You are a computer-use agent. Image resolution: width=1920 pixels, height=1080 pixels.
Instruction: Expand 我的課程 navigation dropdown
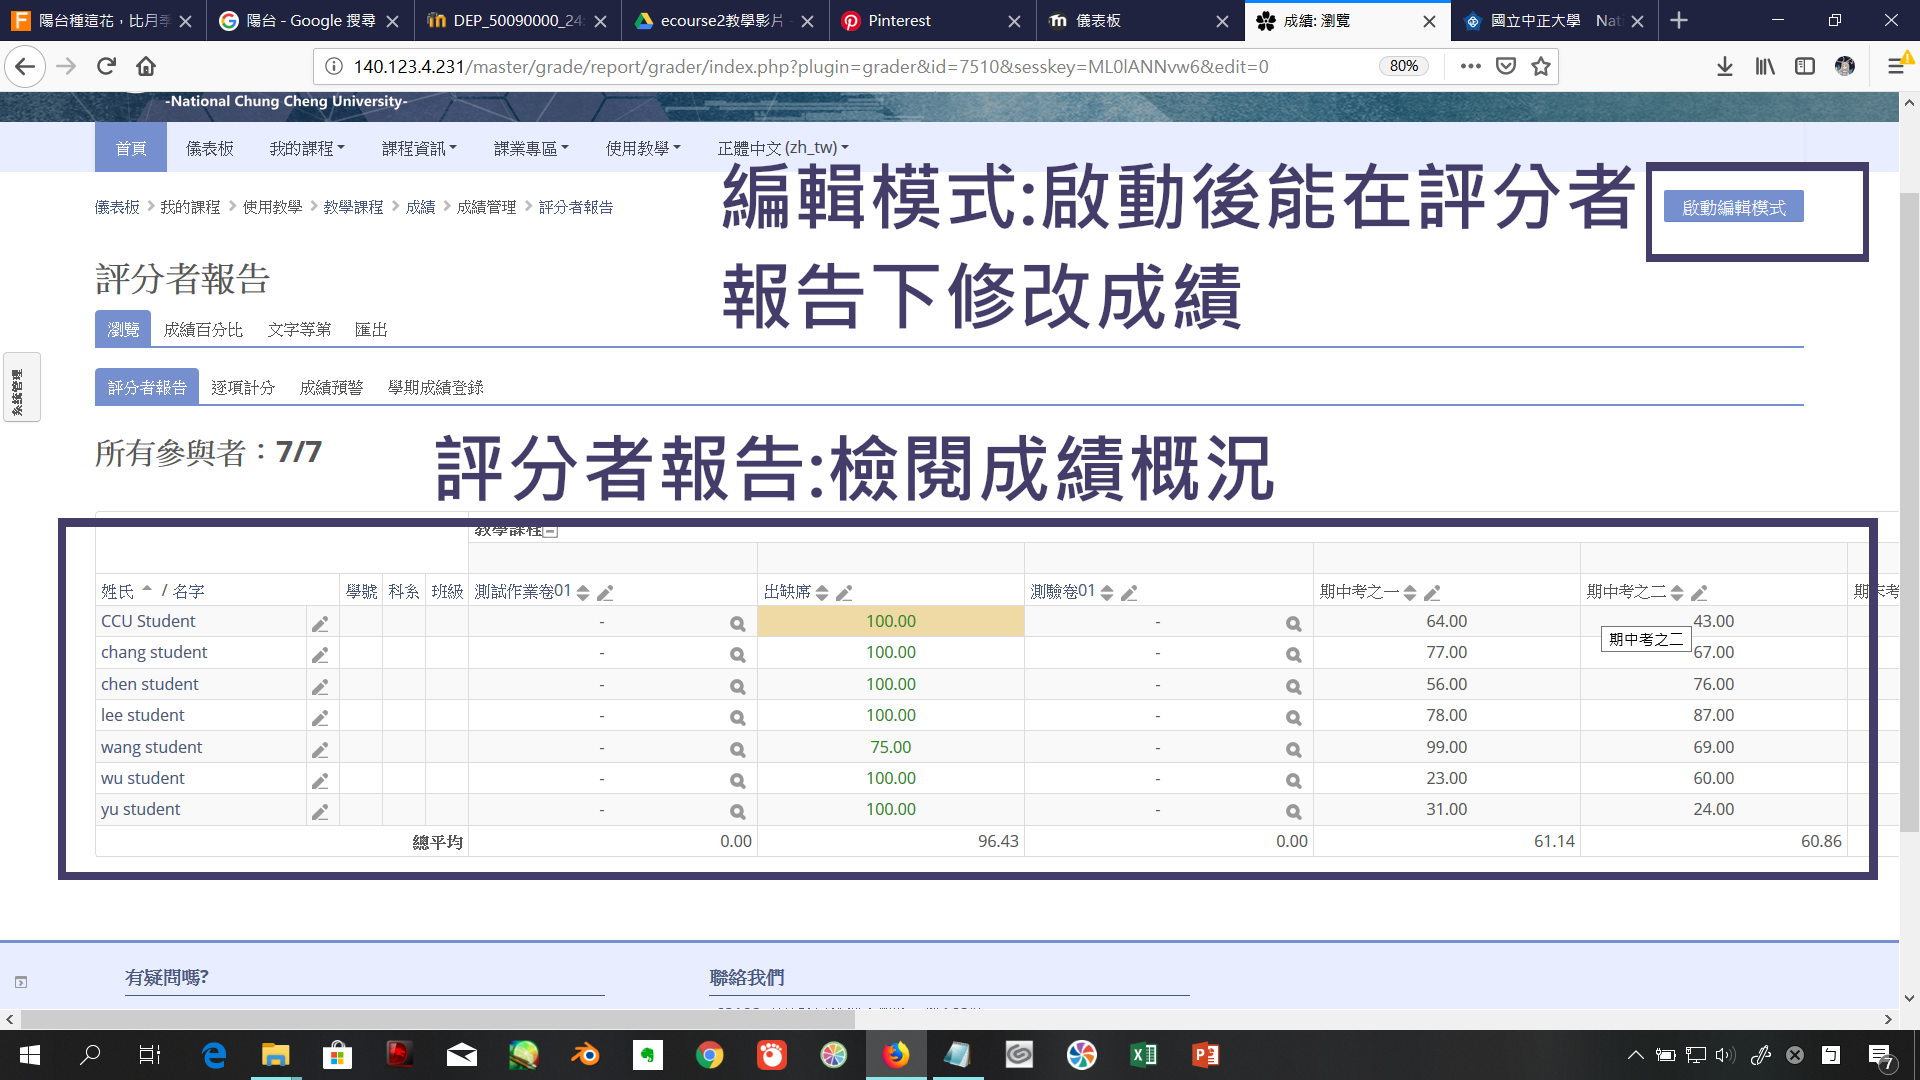tap(306, 148)
